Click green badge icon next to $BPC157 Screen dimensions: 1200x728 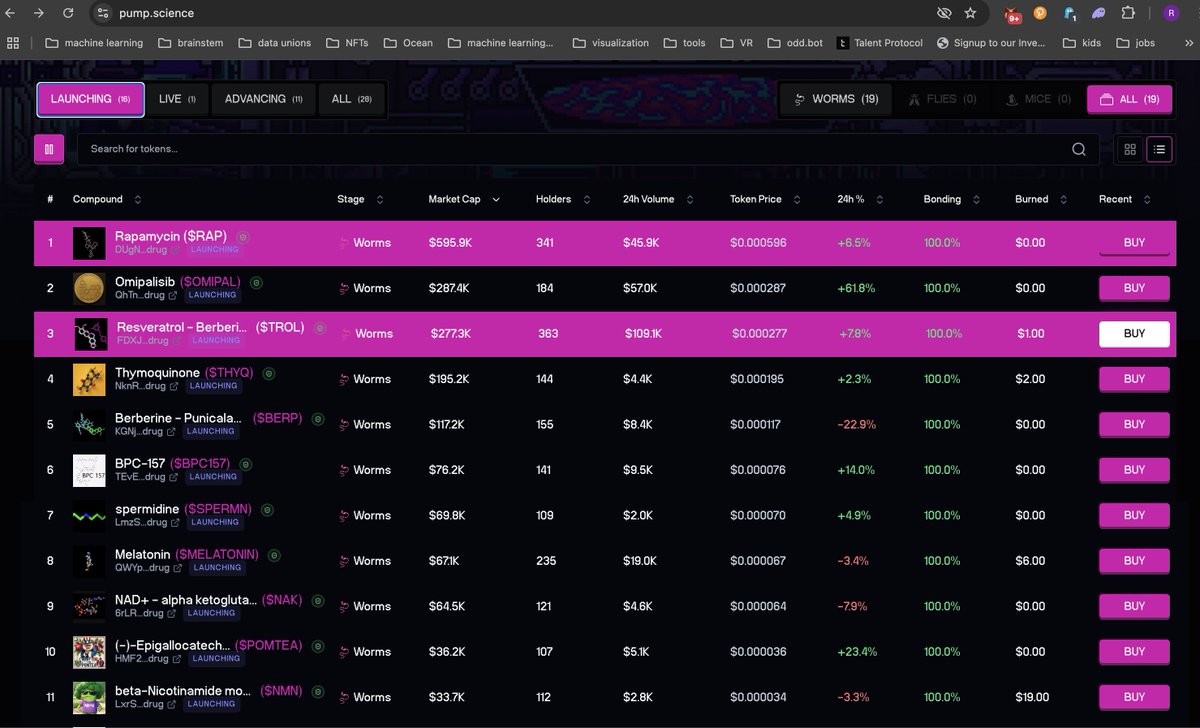point(246,464)
